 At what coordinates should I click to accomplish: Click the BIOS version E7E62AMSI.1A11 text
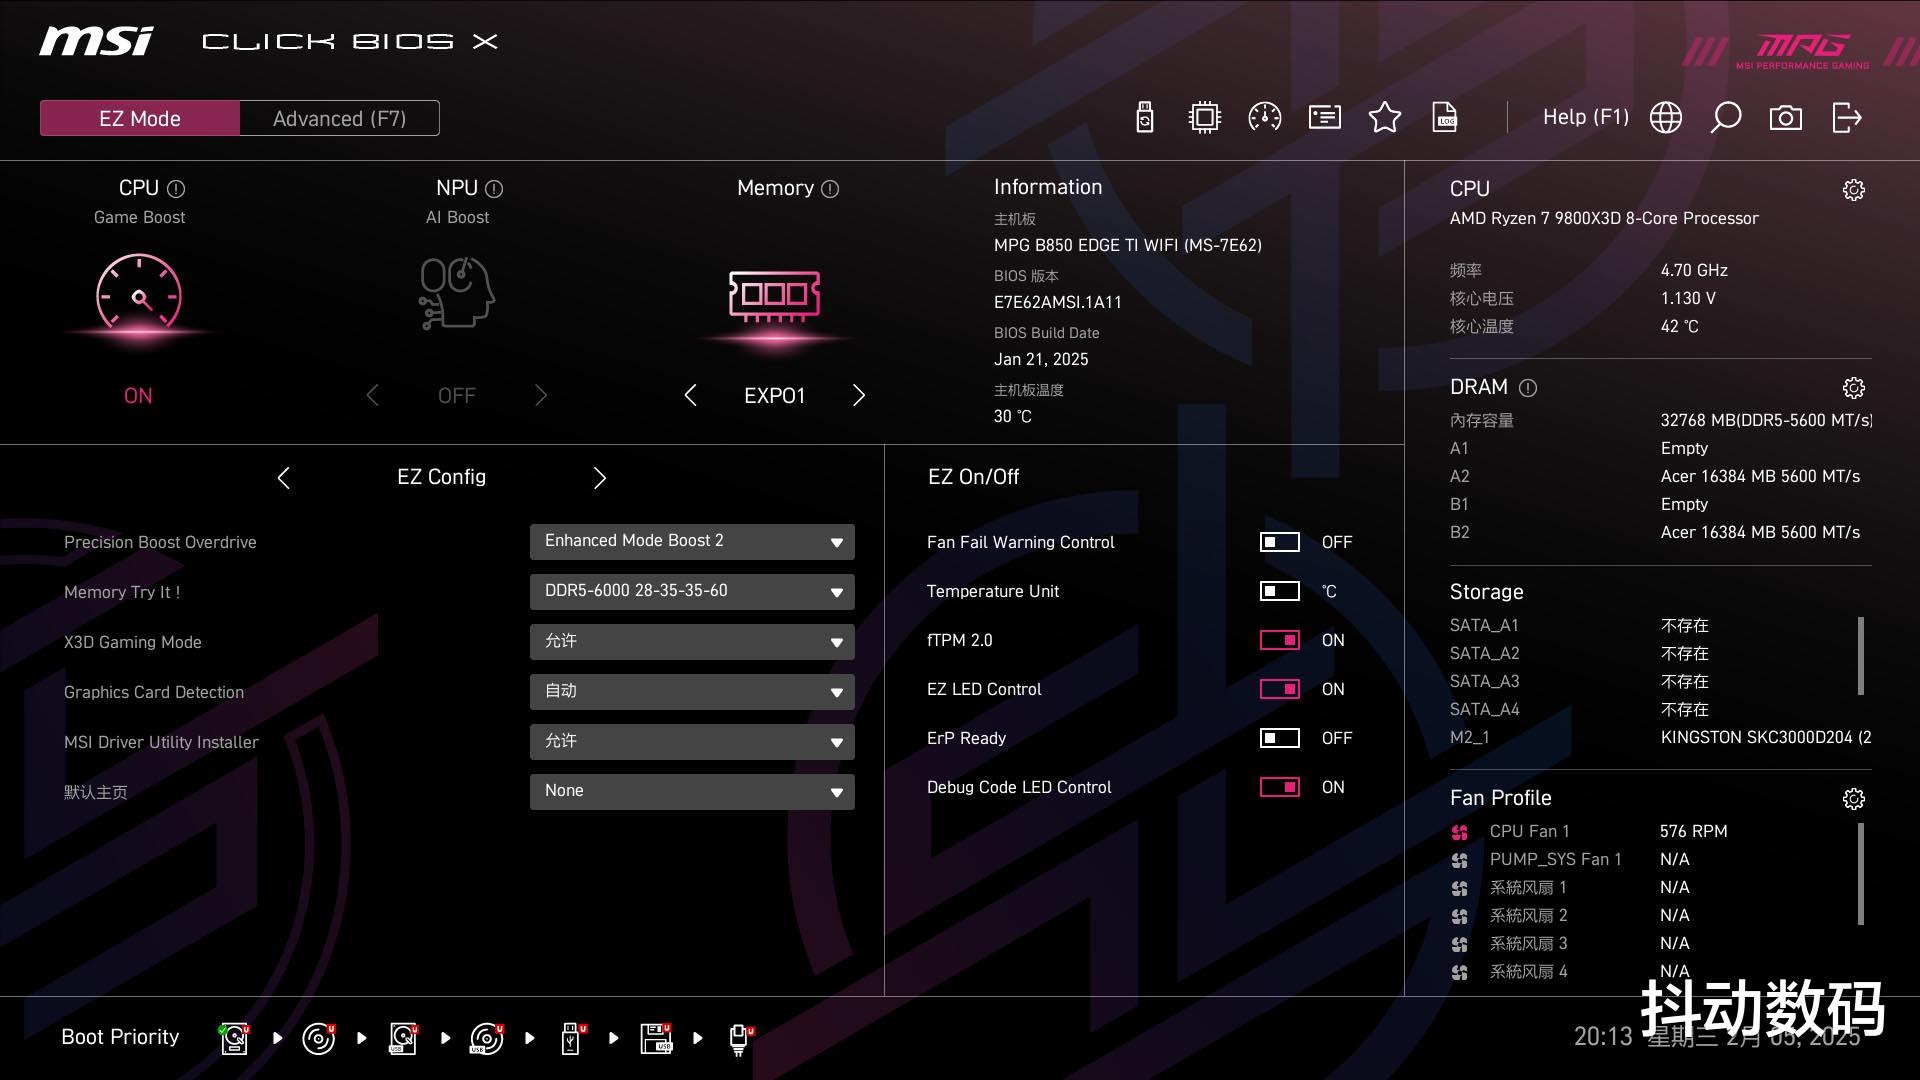pos(1057,302)
